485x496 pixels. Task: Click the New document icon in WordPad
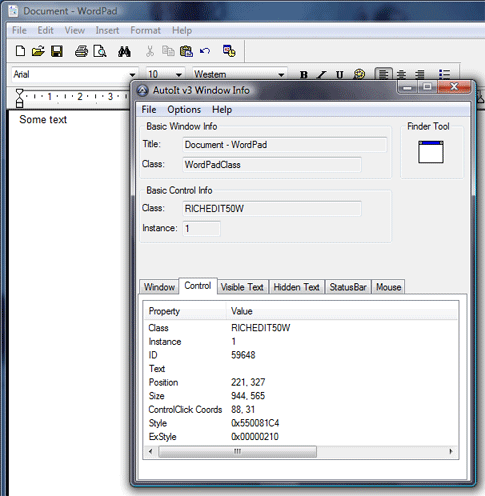click(x=20, y=51)
